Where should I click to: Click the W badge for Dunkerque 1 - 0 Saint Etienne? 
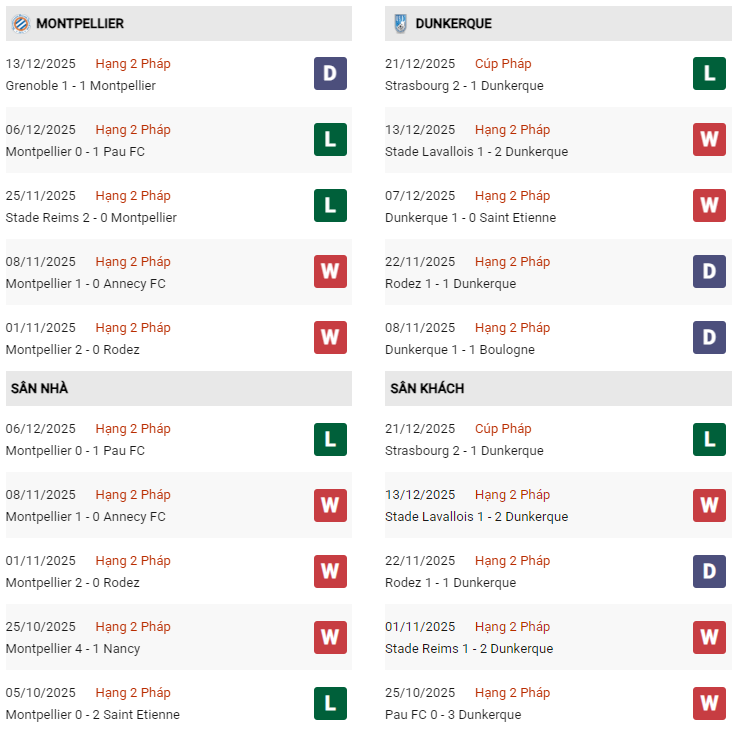click(x=709, y=206)
